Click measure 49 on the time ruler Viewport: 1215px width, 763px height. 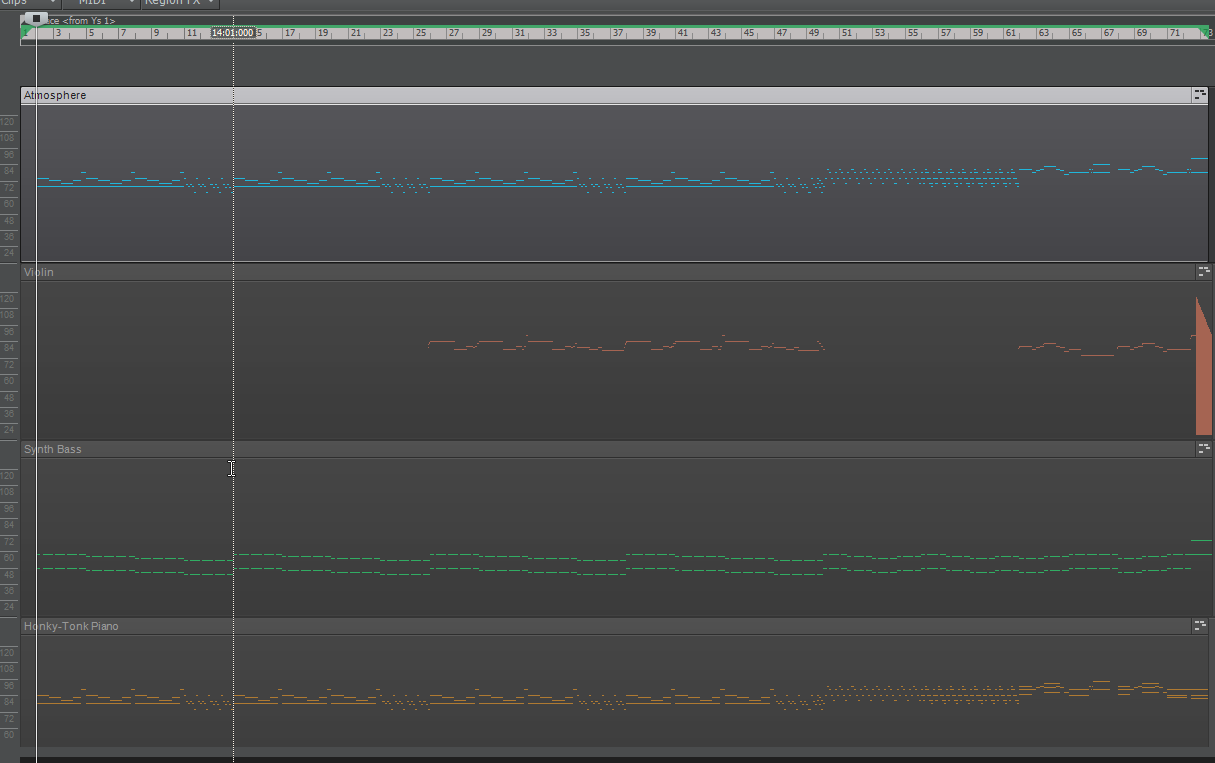click(x=814, y=33)
